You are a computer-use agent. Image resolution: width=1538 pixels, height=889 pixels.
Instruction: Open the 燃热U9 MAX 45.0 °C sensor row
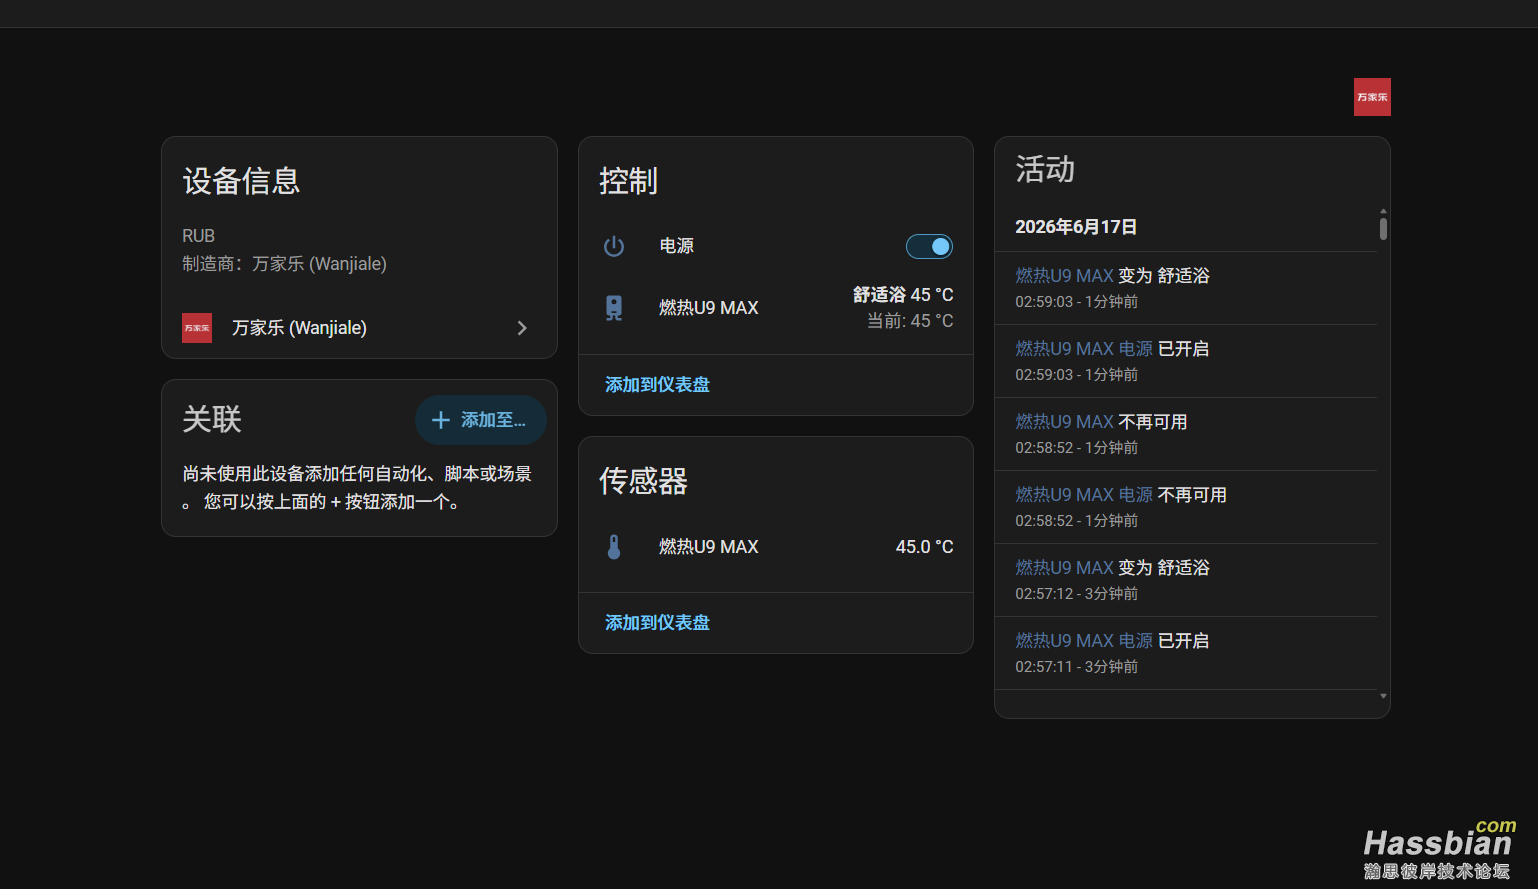coord(776,547)
